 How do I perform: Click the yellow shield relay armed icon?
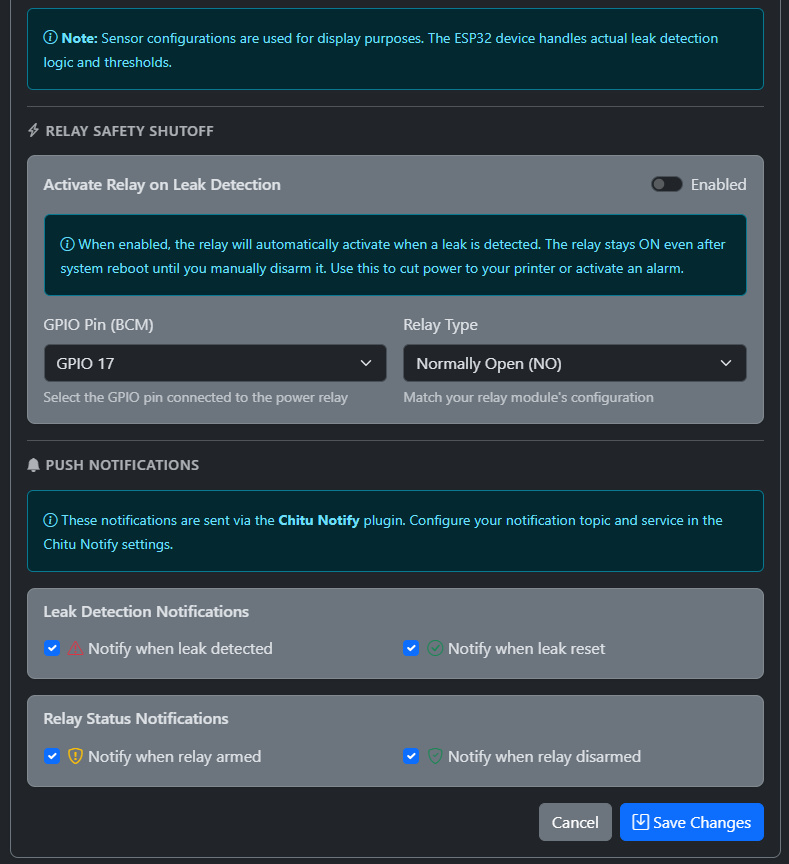tap(75, 756)
